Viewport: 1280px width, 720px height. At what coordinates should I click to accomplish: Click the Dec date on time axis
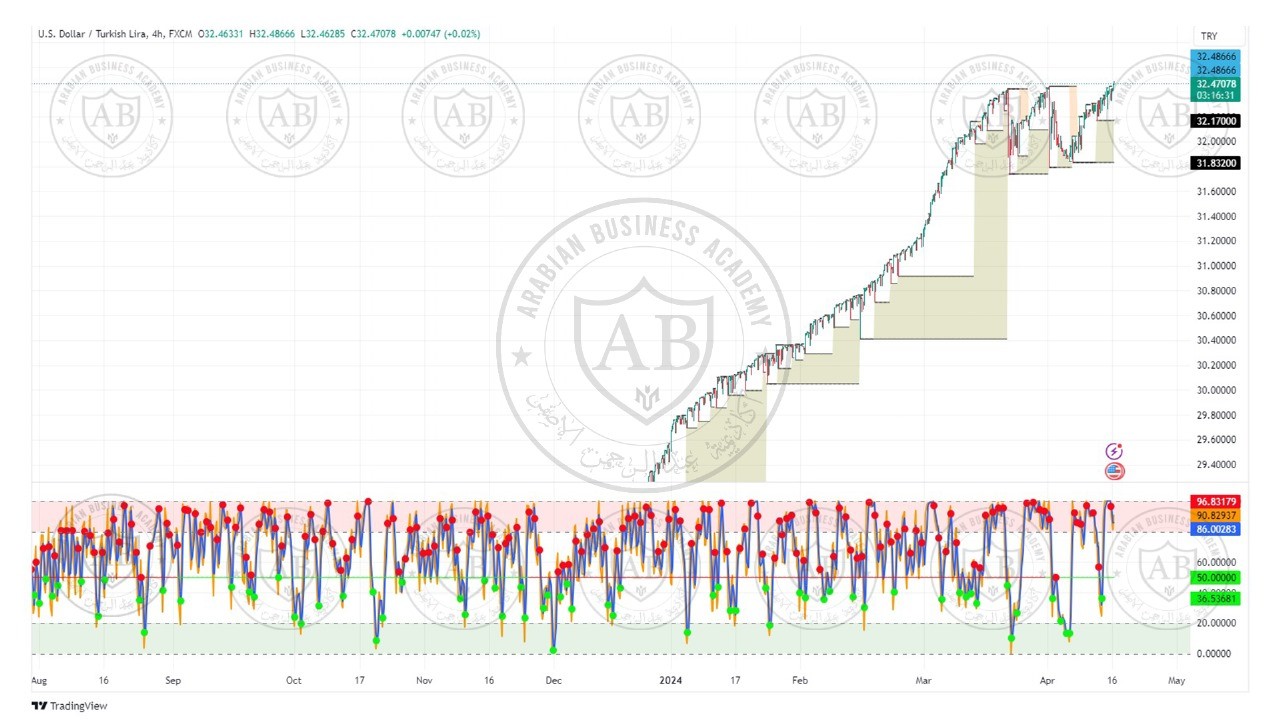(553, 680)
